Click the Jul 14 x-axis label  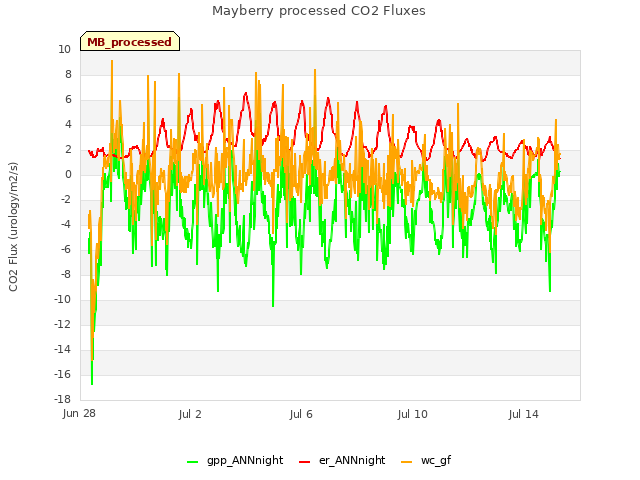click(x=524, y=414)
